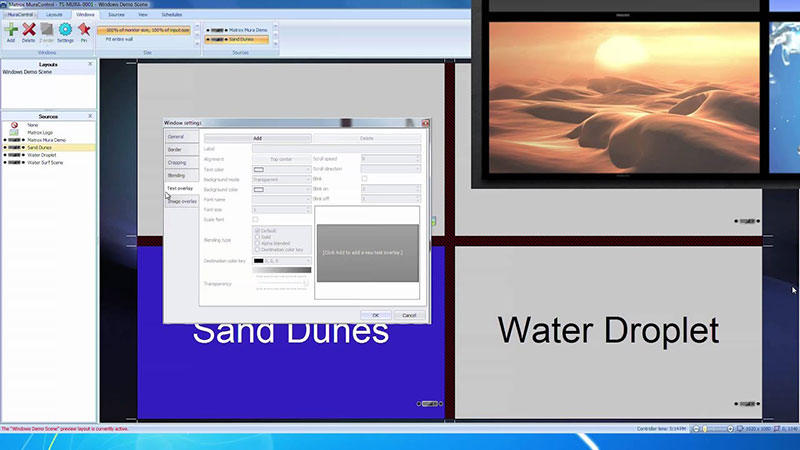Switch to the Schedules ribbon tab
The height and width of the screenshot is (450, 800).
172,15
